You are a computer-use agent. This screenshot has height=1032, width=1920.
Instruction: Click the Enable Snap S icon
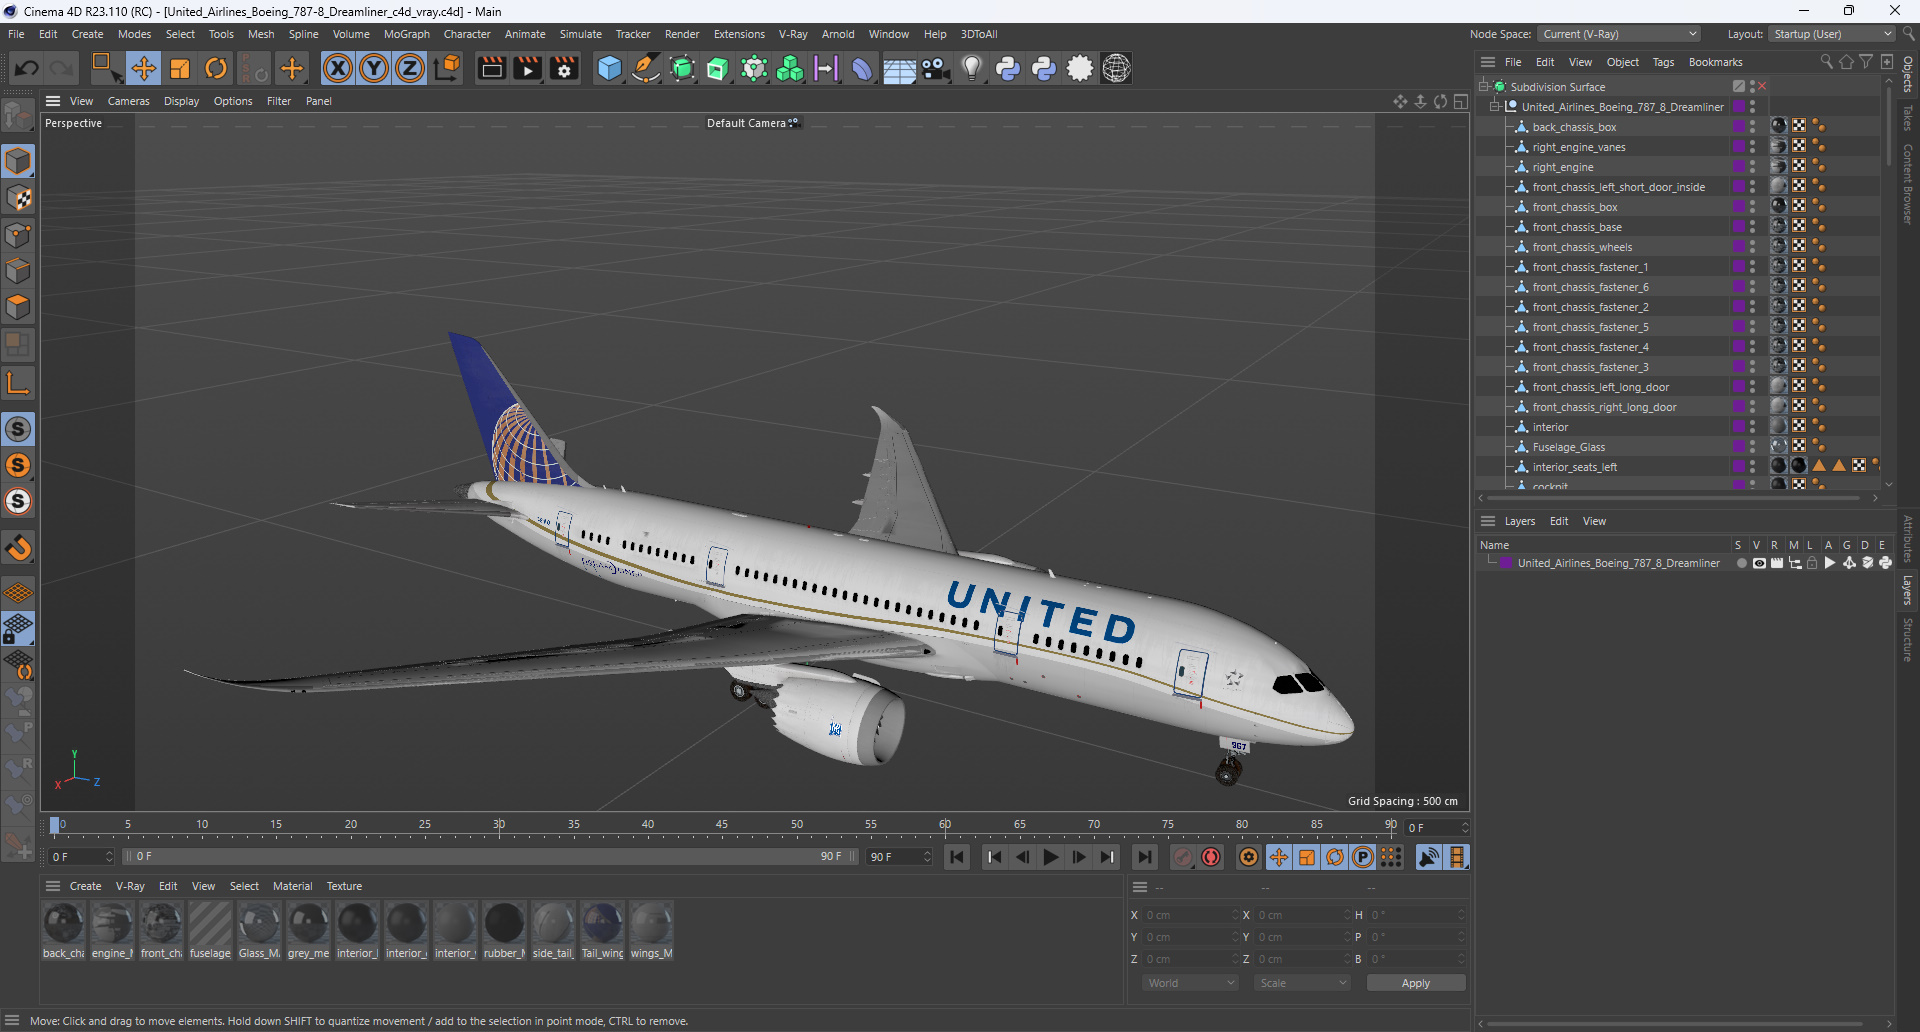point(18,429)
